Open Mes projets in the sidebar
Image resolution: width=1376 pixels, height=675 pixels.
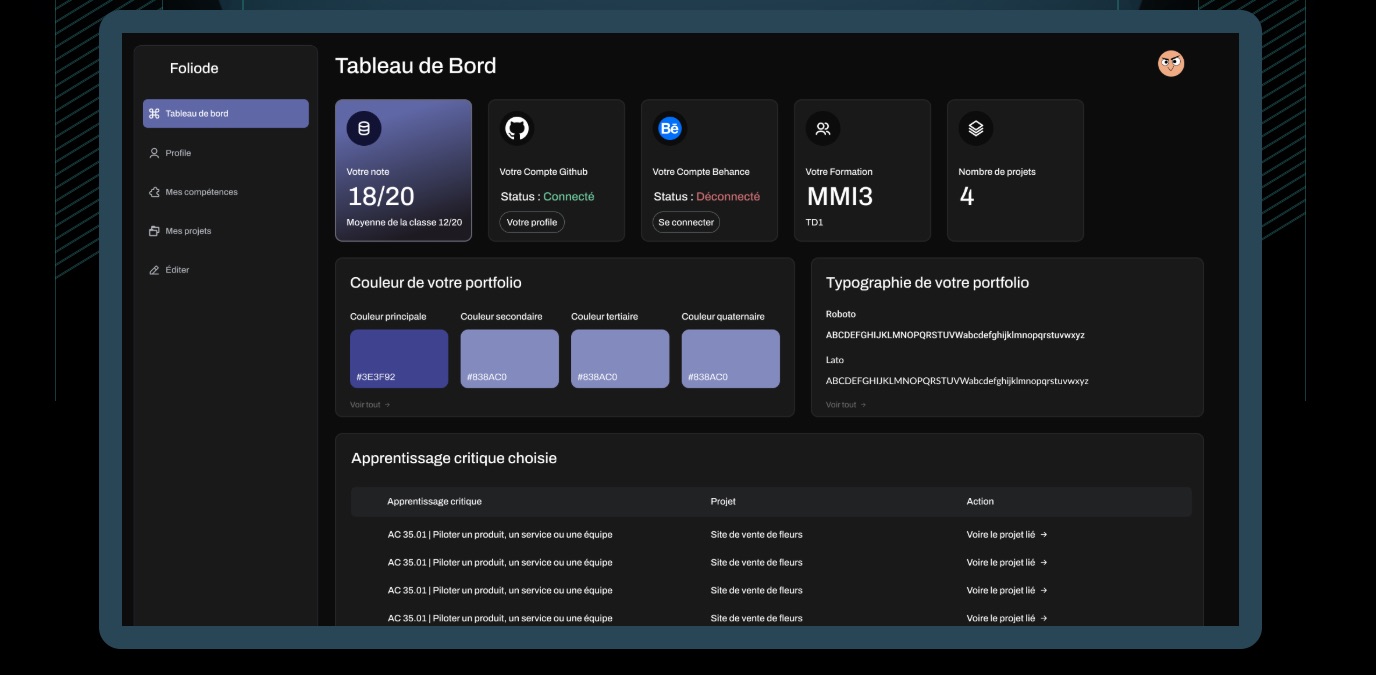tap(188, 231)
